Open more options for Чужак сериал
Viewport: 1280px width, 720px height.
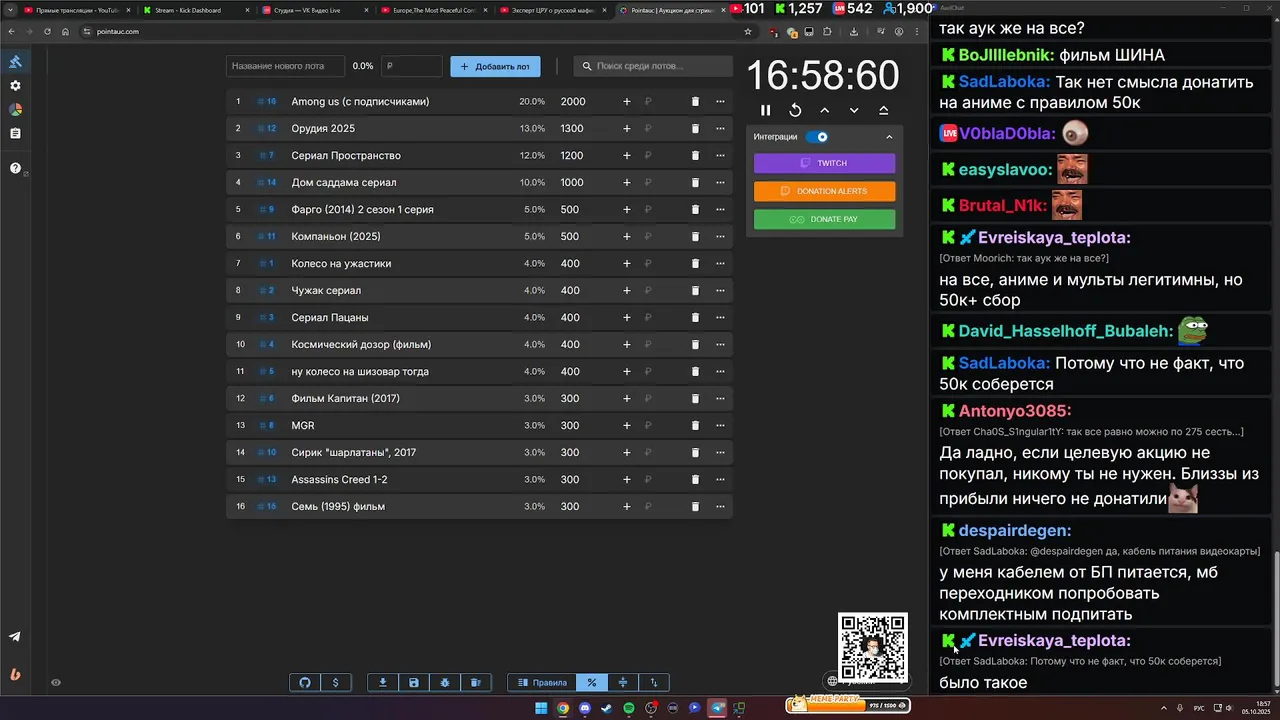[720, 291]
